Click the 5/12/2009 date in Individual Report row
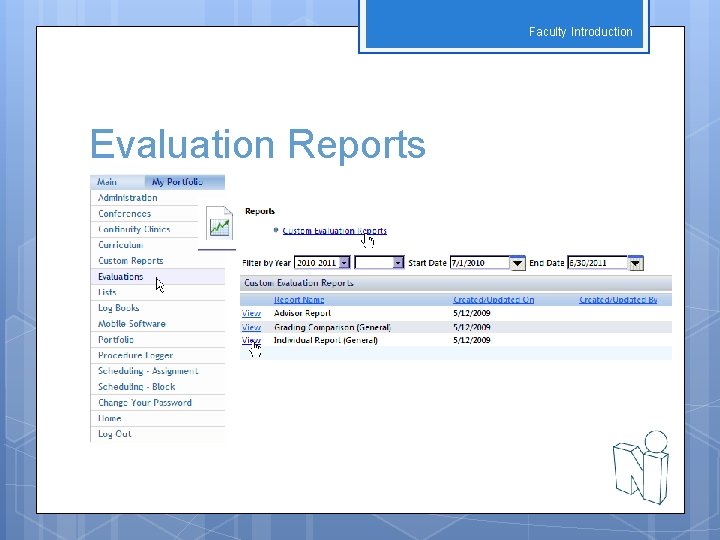Image resolution: width=720 pixels, height=540 pixels. click(472, 340)
